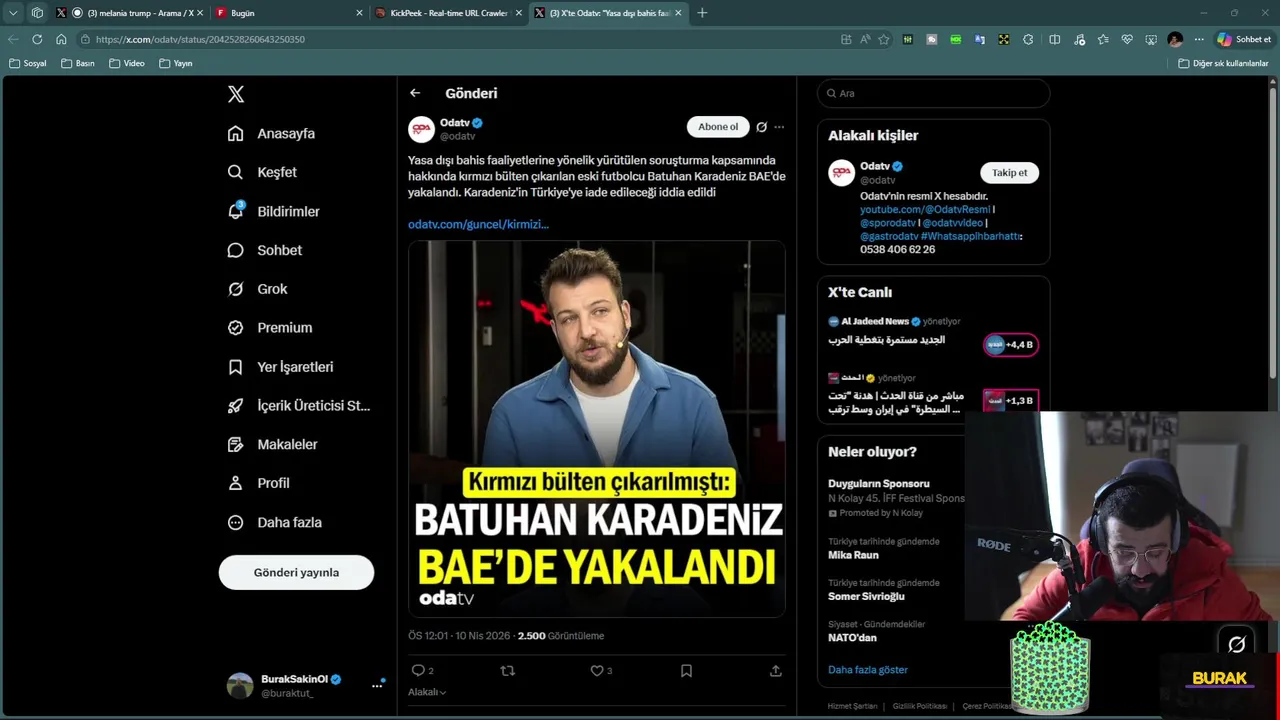Image resolution: width=1280 pixels, height=720 pixels.
Task: Go to Anasayfa in the sidebar
Action: pos(271,133)
